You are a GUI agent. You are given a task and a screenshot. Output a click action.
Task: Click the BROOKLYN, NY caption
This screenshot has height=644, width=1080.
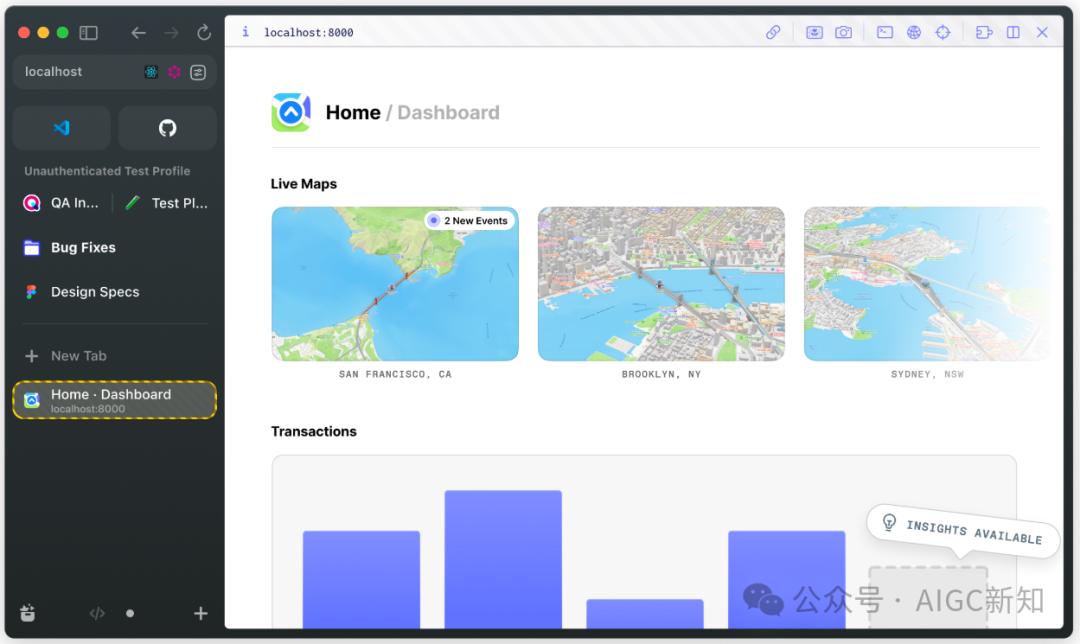[661, 374]
